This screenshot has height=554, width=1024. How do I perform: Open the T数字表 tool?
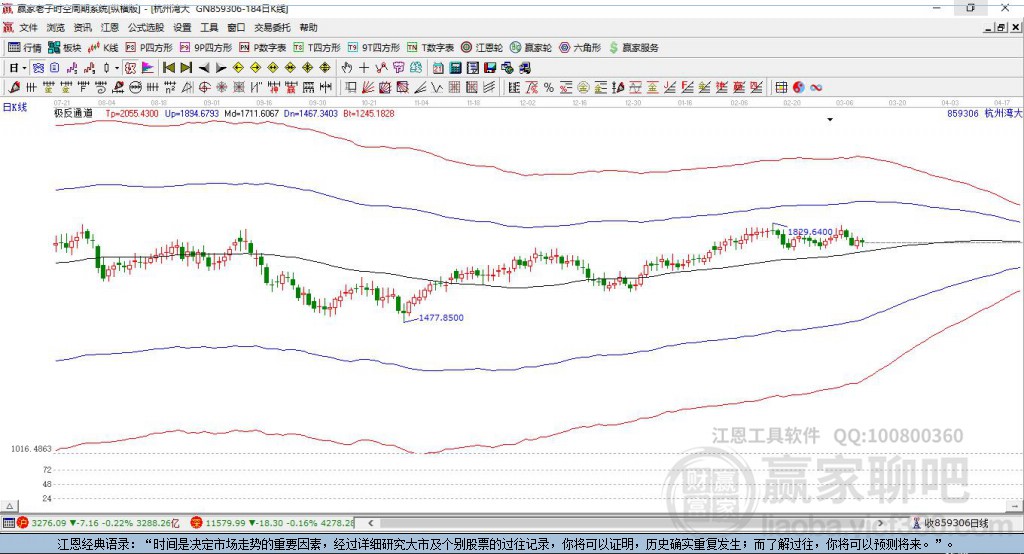pos(430,48)
